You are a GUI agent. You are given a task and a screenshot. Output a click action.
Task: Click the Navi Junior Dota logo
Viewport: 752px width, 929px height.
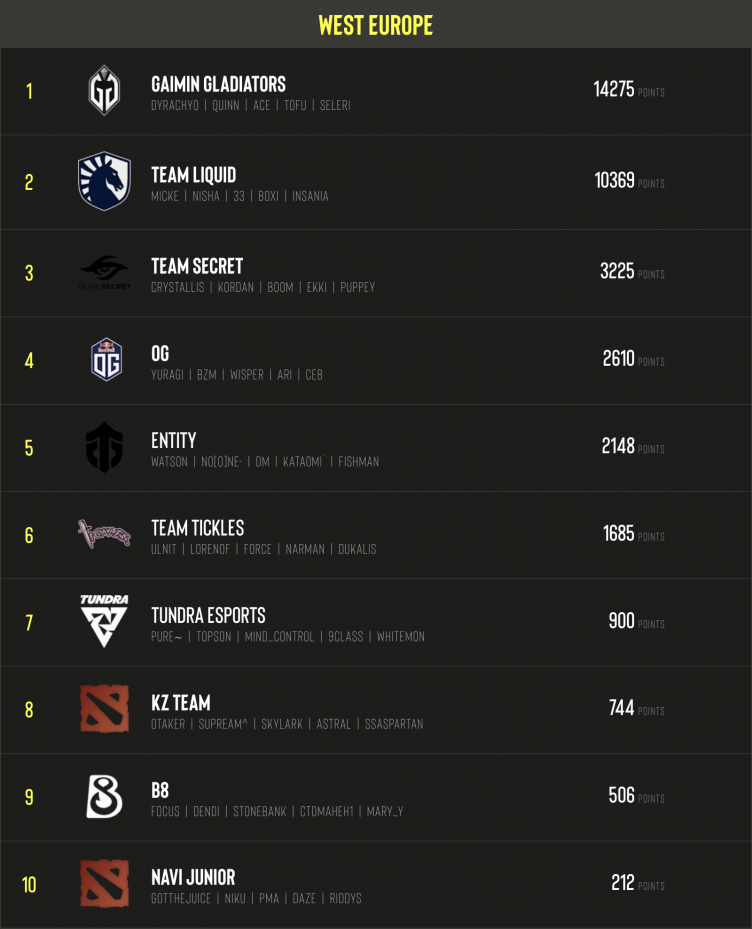click(x=104, y=884)
